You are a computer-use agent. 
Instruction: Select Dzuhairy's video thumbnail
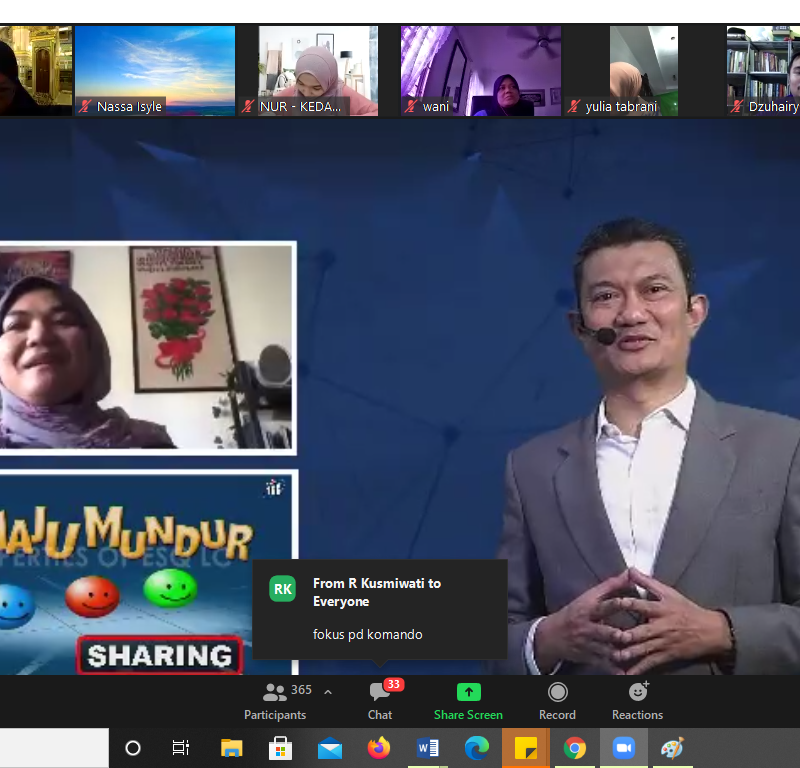click(x=765, y=70)
